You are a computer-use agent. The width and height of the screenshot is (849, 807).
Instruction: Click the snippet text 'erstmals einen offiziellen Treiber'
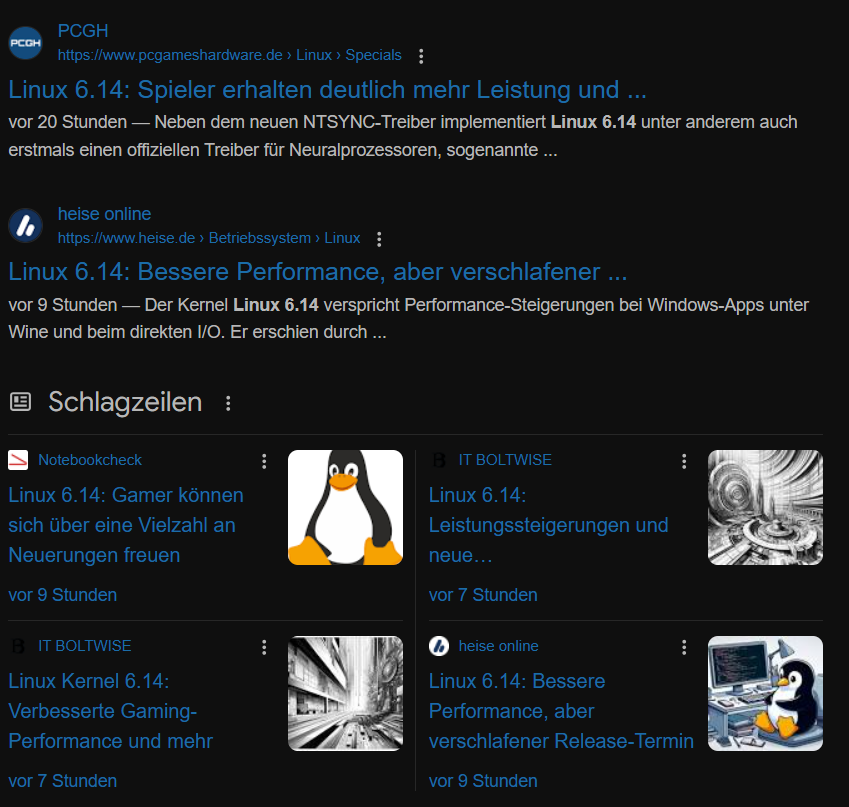click(x=133, y=150)
